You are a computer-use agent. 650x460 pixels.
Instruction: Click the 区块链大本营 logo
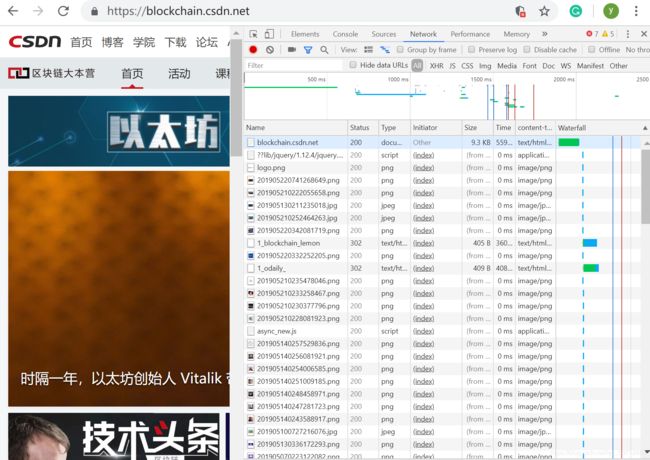coord(52,73)
